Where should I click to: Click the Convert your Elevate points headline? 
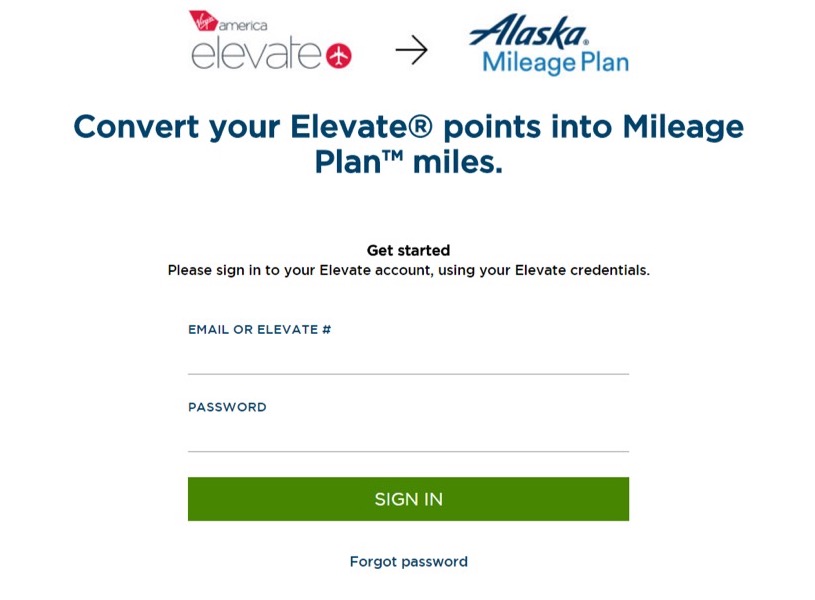(408, 143)
